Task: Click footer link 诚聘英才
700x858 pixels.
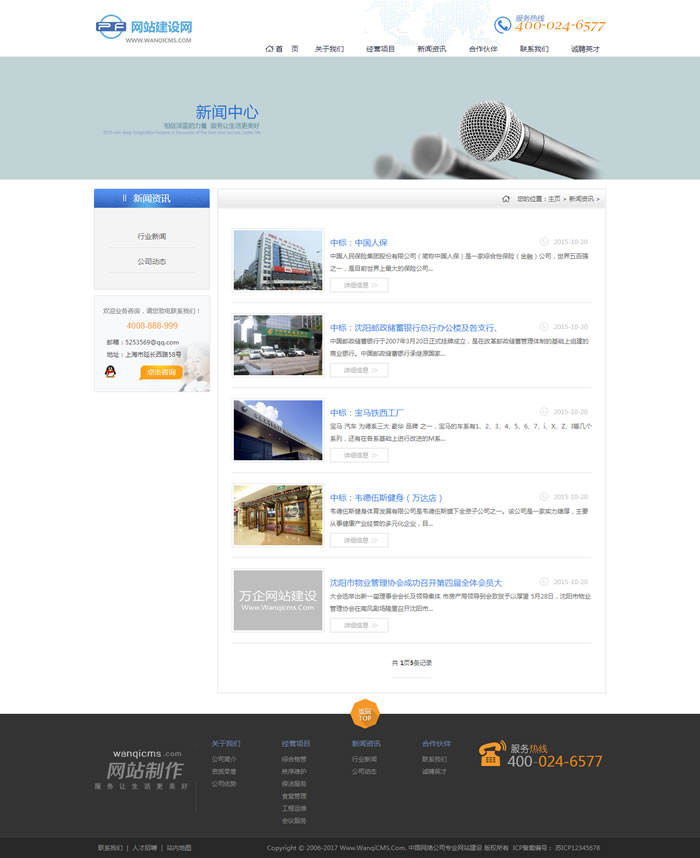Action: [435, 772]
